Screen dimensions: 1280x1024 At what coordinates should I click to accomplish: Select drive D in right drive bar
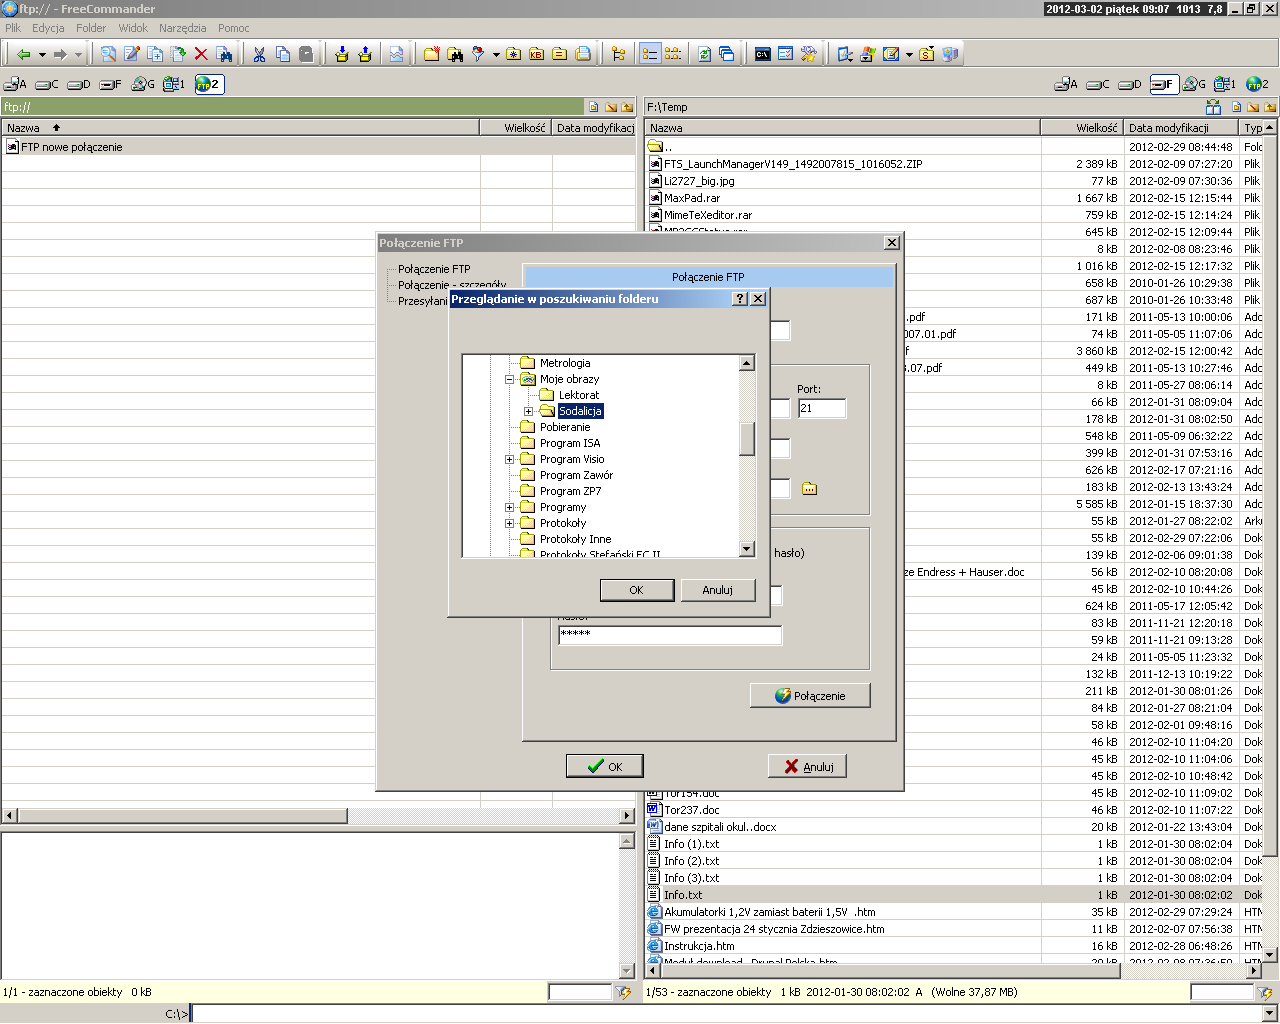click(1129, 84)
